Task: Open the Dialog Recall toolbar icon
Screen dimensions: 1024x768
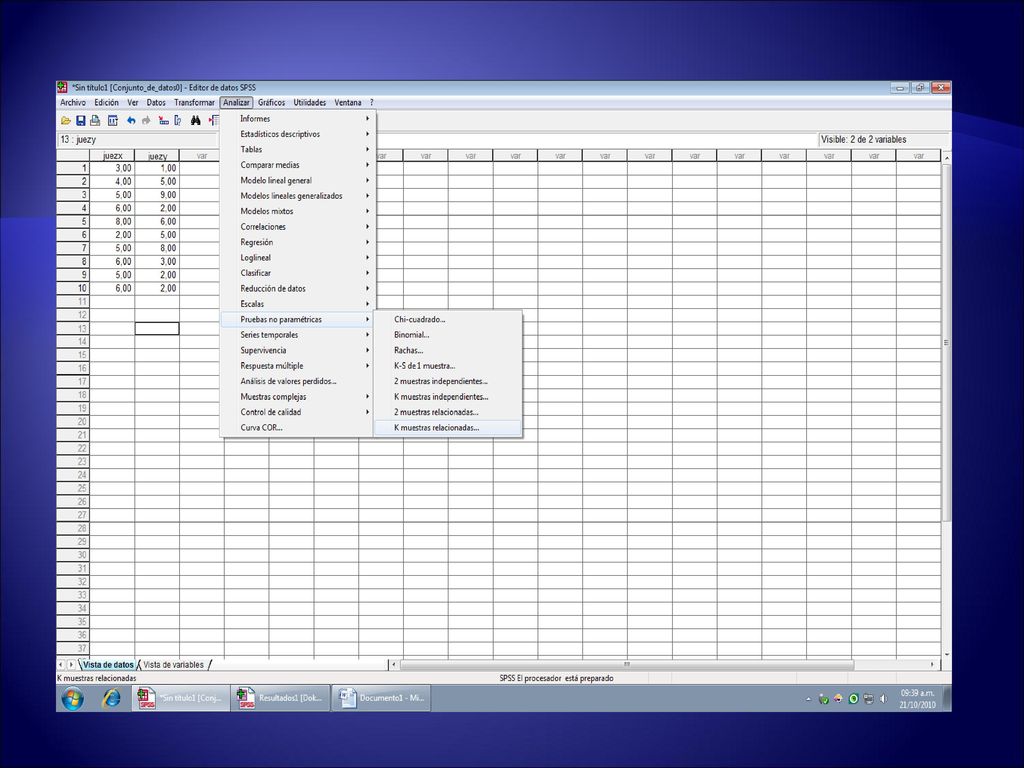Action: [x=113, y=121]
